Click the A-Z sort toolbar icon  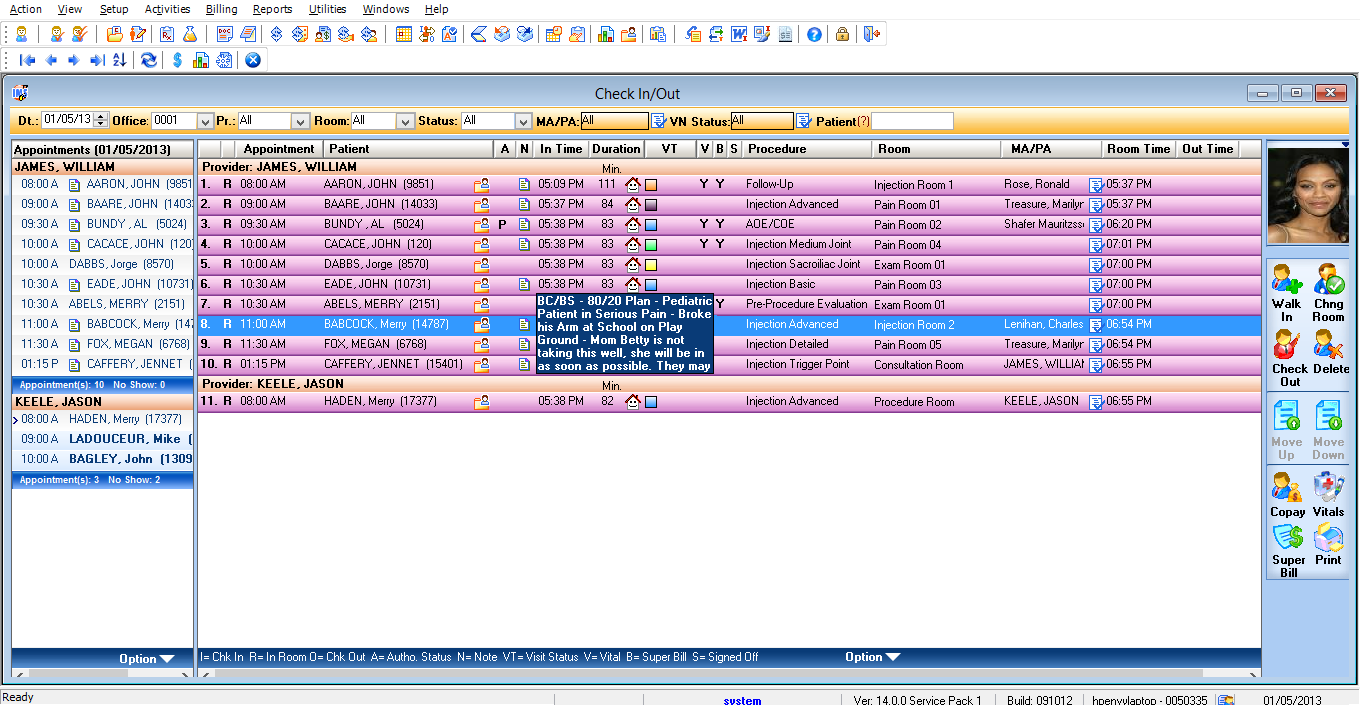tap(119, 60)
